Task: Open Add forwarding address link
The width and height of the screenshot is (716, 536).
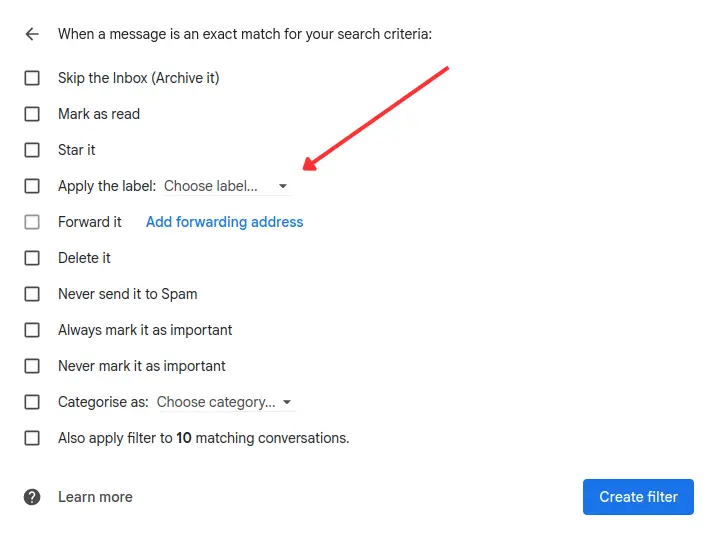Action: pyautogui.click(x=224, y=222)
